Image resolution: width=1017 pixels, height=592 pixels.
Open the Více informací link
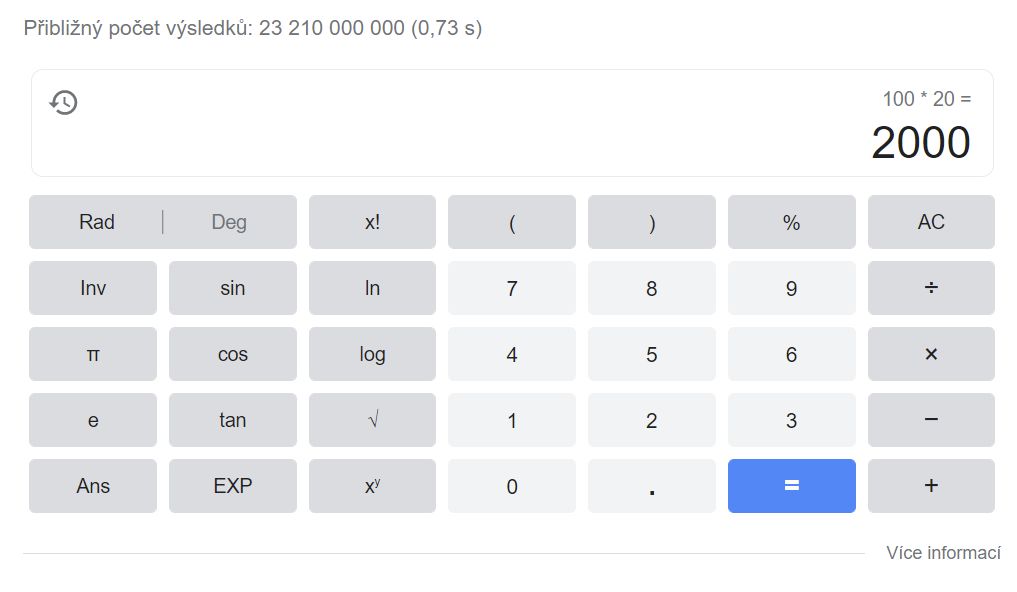943,553
